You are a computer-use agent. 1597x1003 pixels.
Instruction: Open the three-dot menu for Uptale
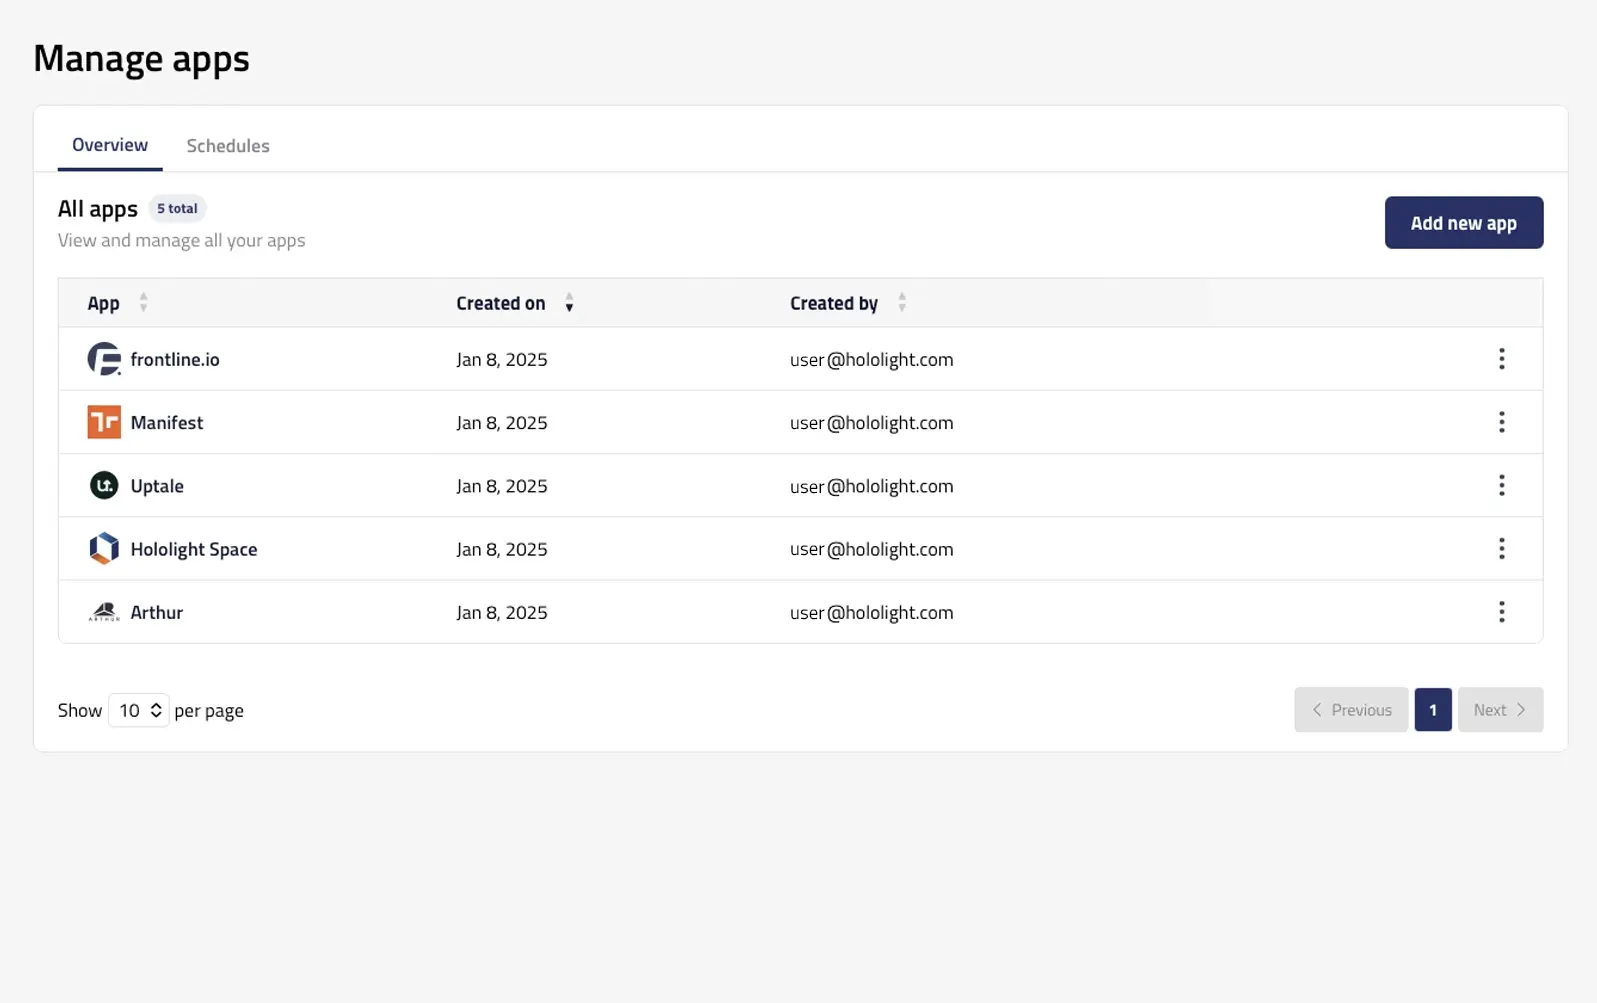pyautogui.click(x=1501, y=485)
